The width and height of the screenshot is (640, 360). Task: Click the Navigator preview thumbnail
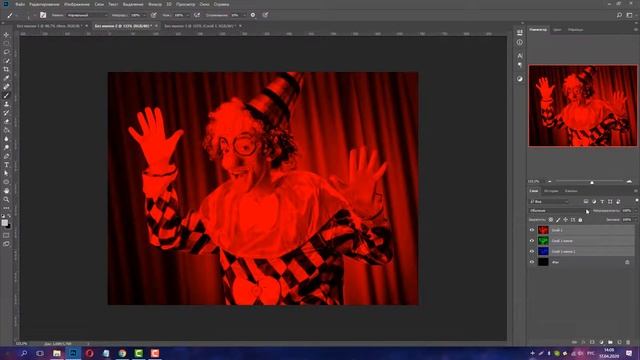[x=582, y=105]
